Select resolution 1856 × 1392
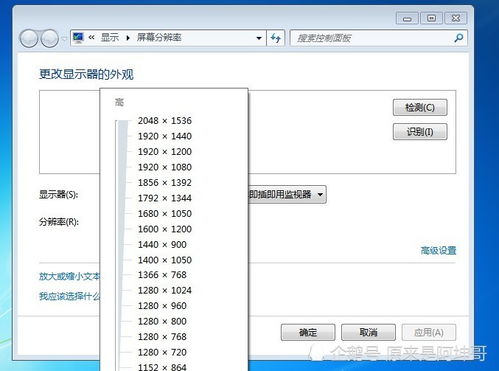The height and width of the screenshot is (371, 499). tap(165, 183)
